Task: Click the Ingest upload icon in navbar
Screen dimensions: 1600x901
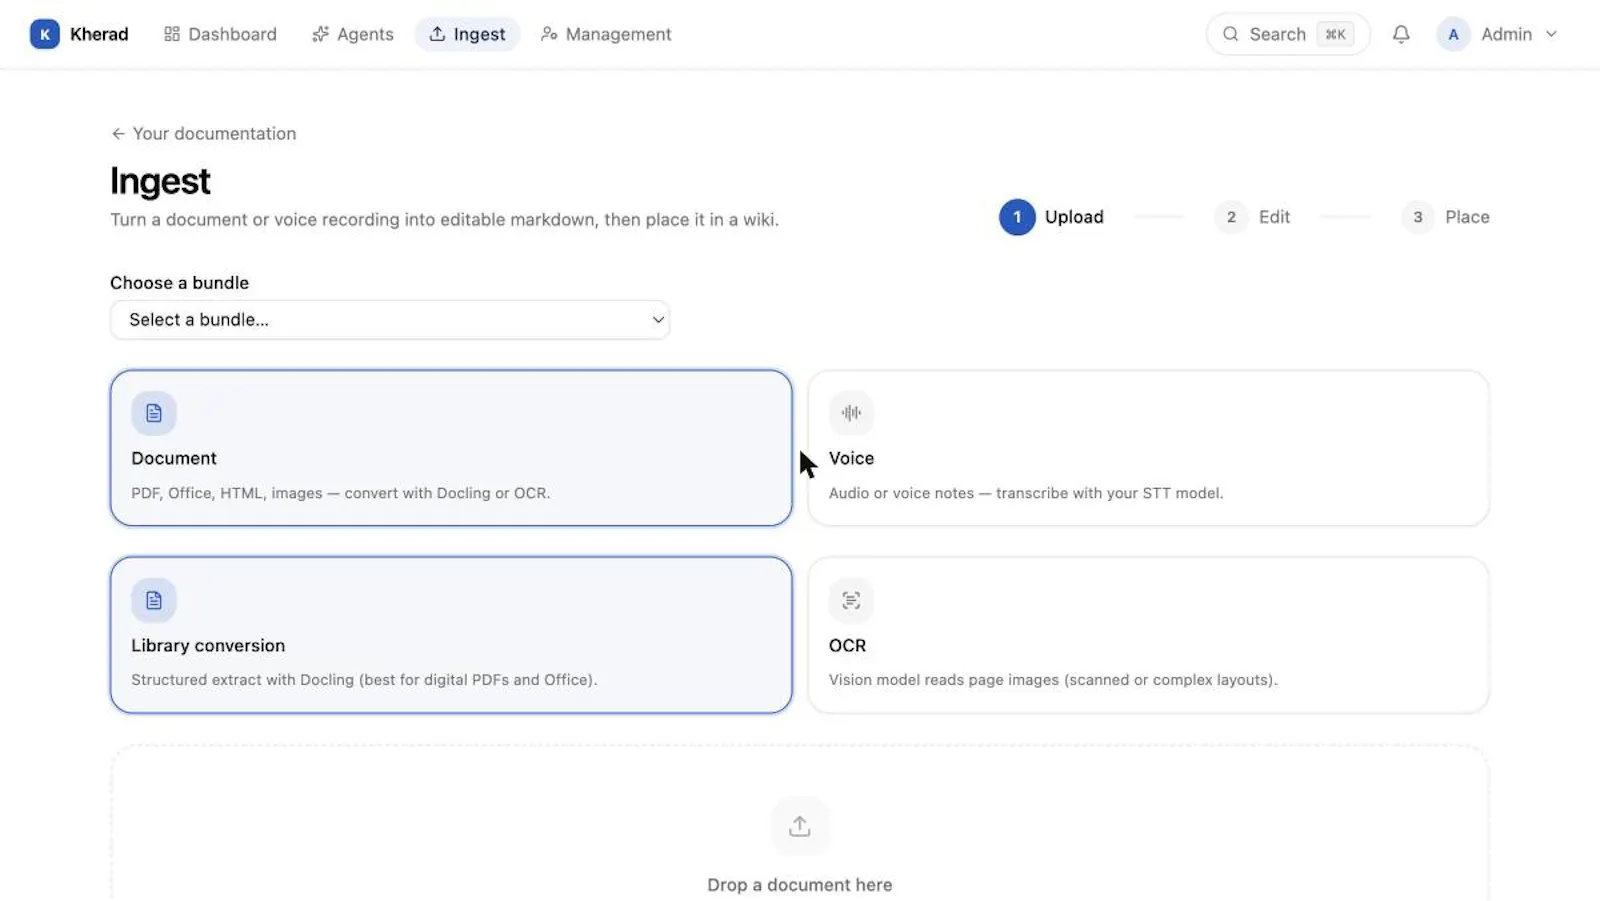Action: [437, 34]
